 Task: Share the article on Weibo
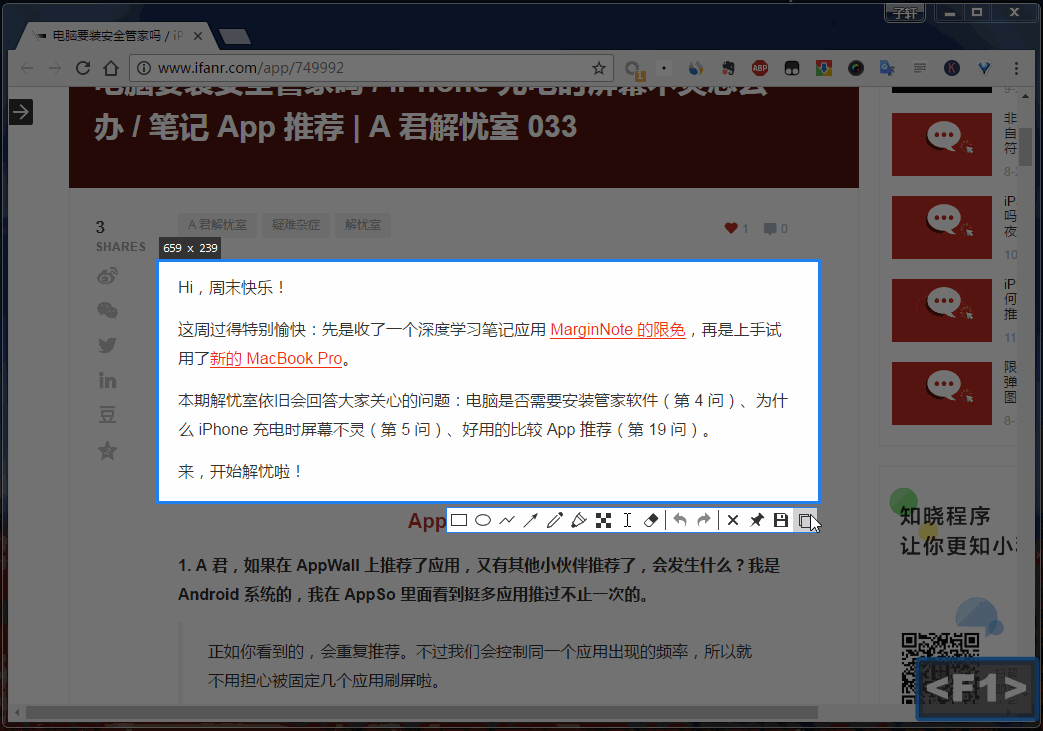[x=107, y=275]
